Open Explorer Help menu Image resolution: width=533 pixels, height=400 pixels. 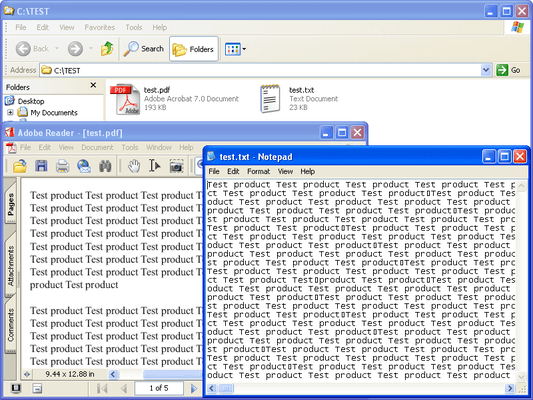(x=159, y=27)
